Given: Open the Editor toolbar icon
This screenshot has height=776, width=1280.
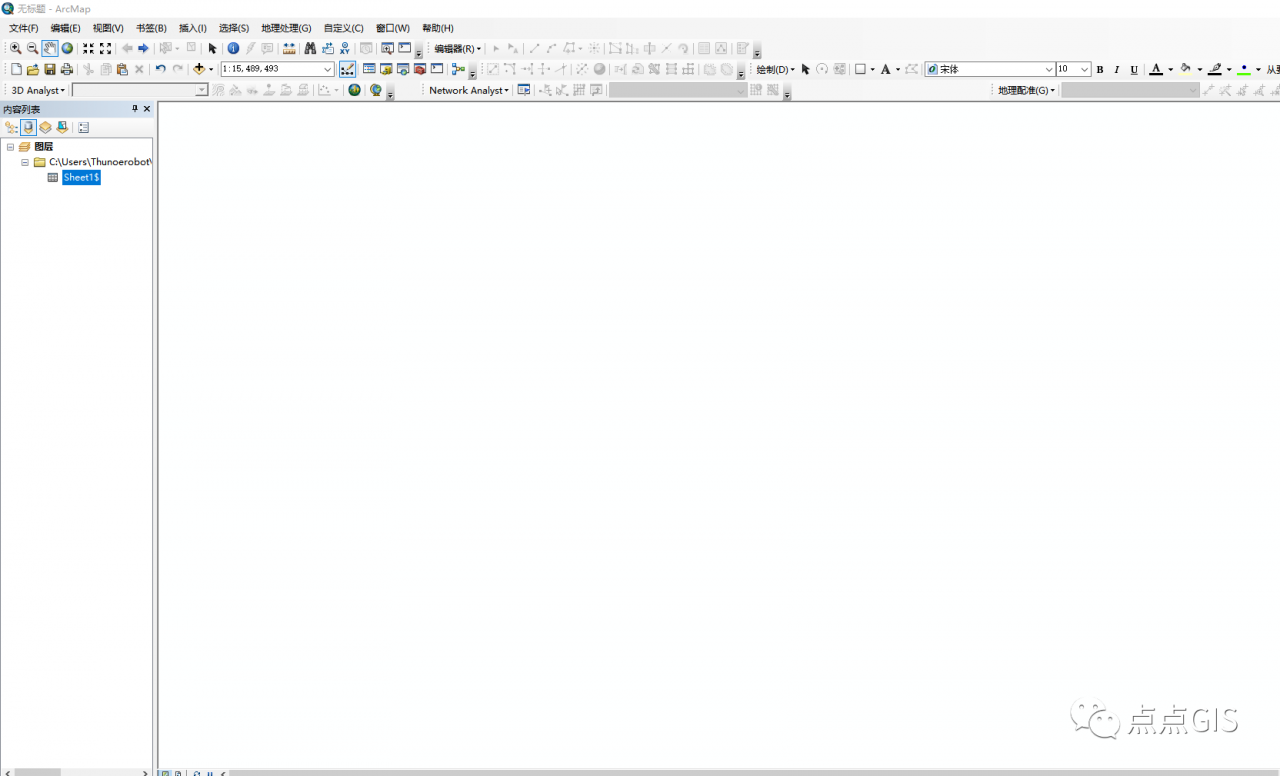Looking at the screenshot, I should pos(348,69).
